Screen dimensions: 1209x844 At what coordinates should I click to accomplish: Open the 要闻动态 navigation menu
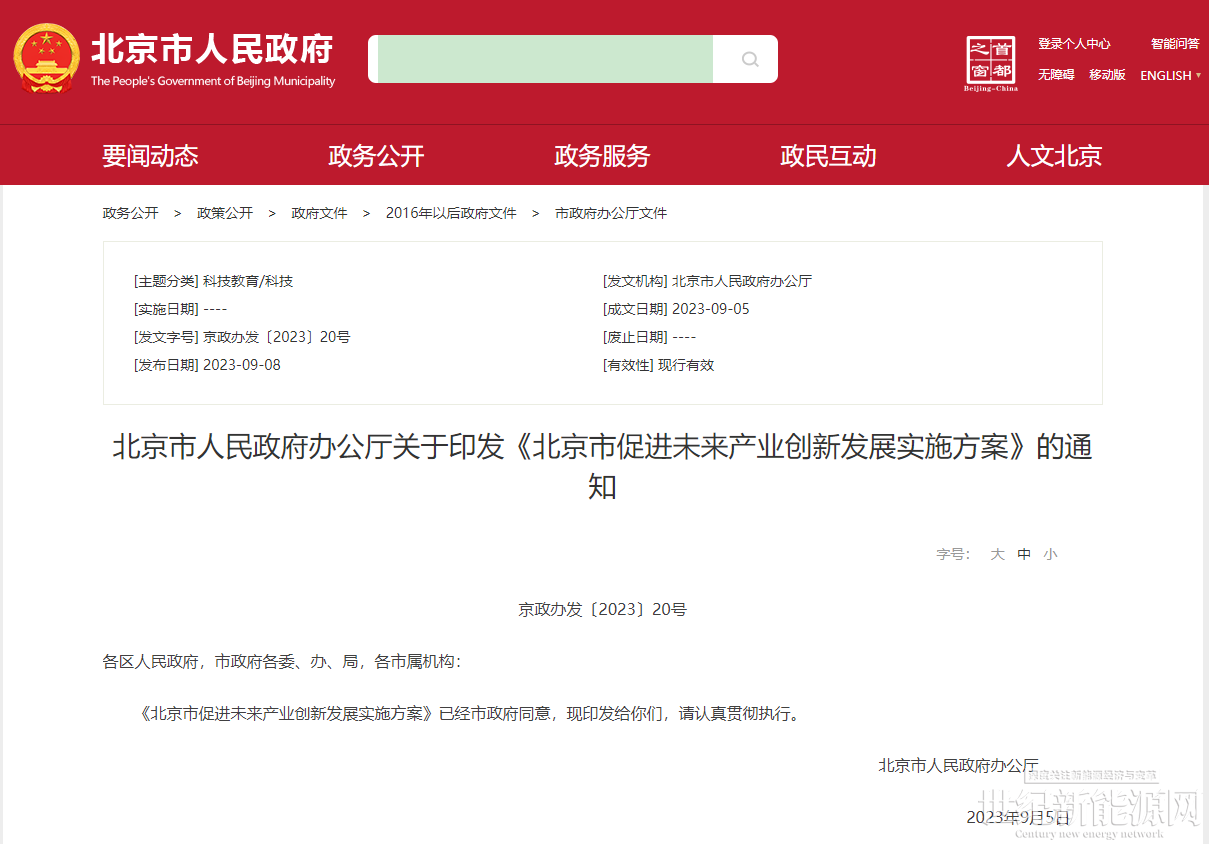[x=150, y=156]
